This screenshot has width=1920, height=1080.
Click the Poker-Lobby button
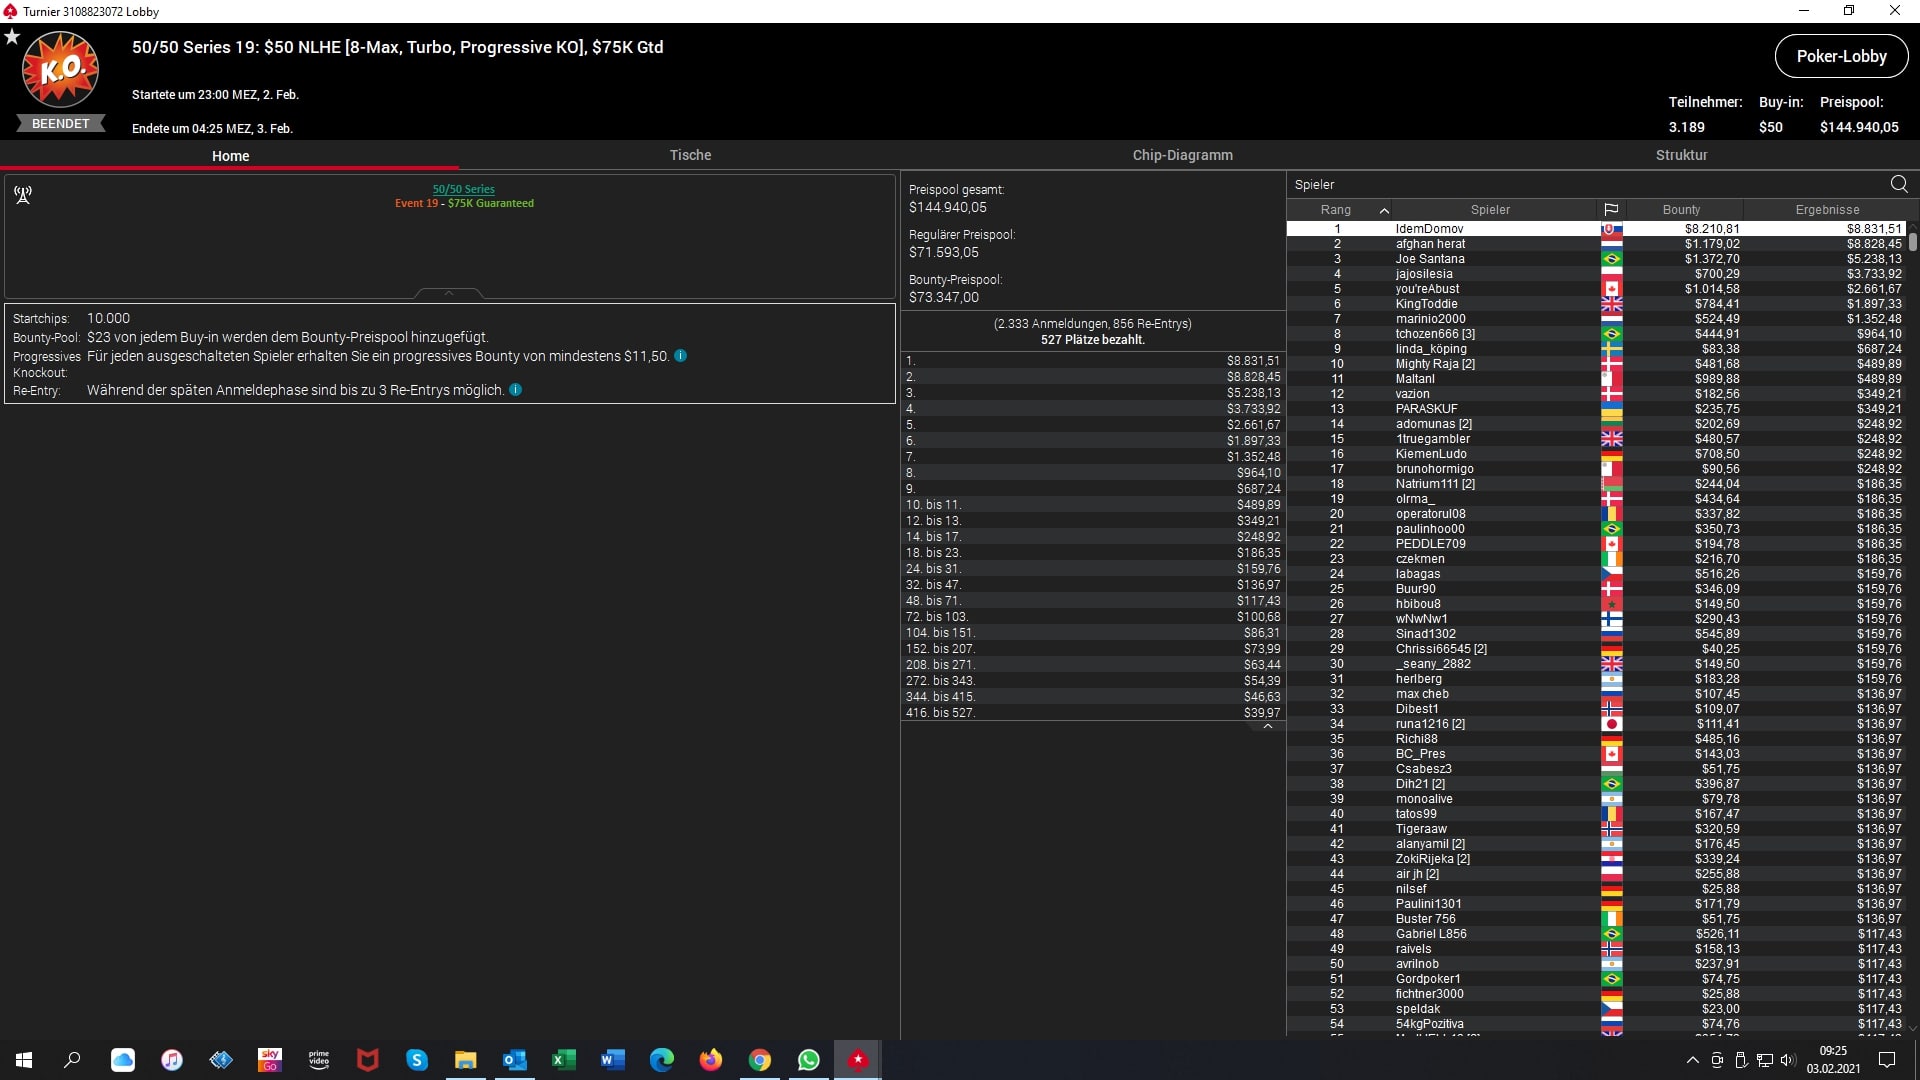coord(1841,56)
